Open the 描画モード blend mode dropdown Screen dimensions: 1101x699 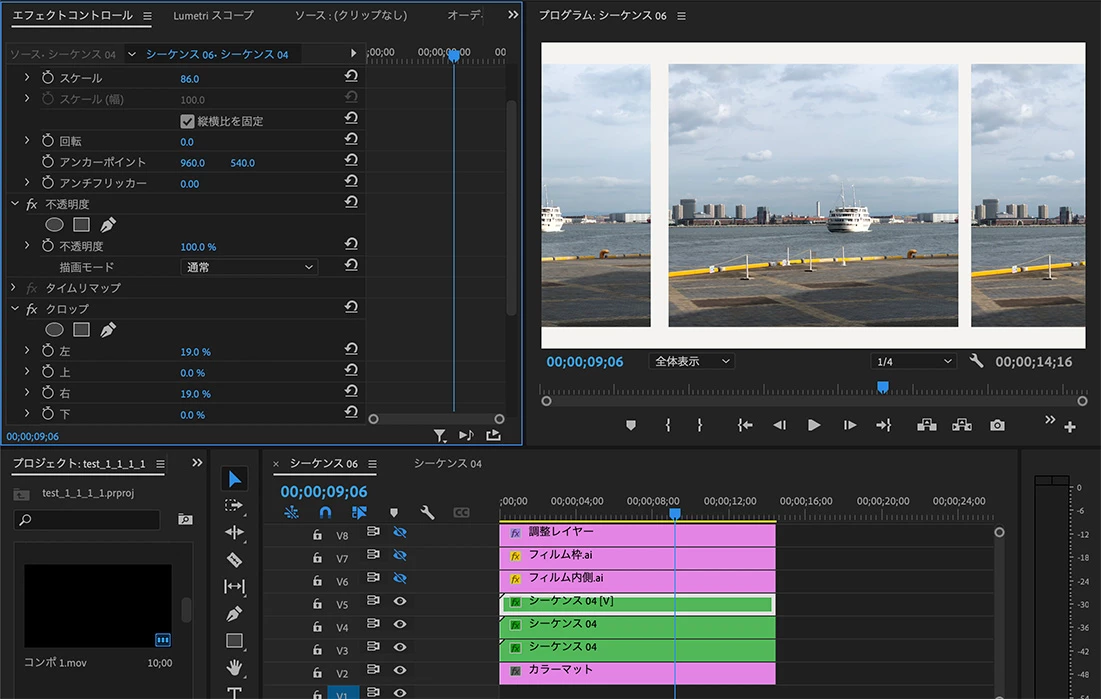tap(249, 267)
